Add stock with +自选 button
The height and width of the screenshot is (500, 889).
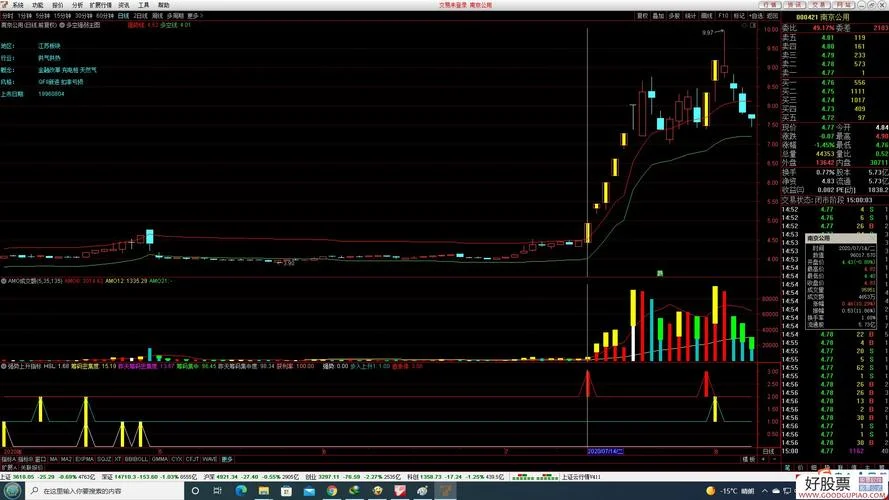756,16
